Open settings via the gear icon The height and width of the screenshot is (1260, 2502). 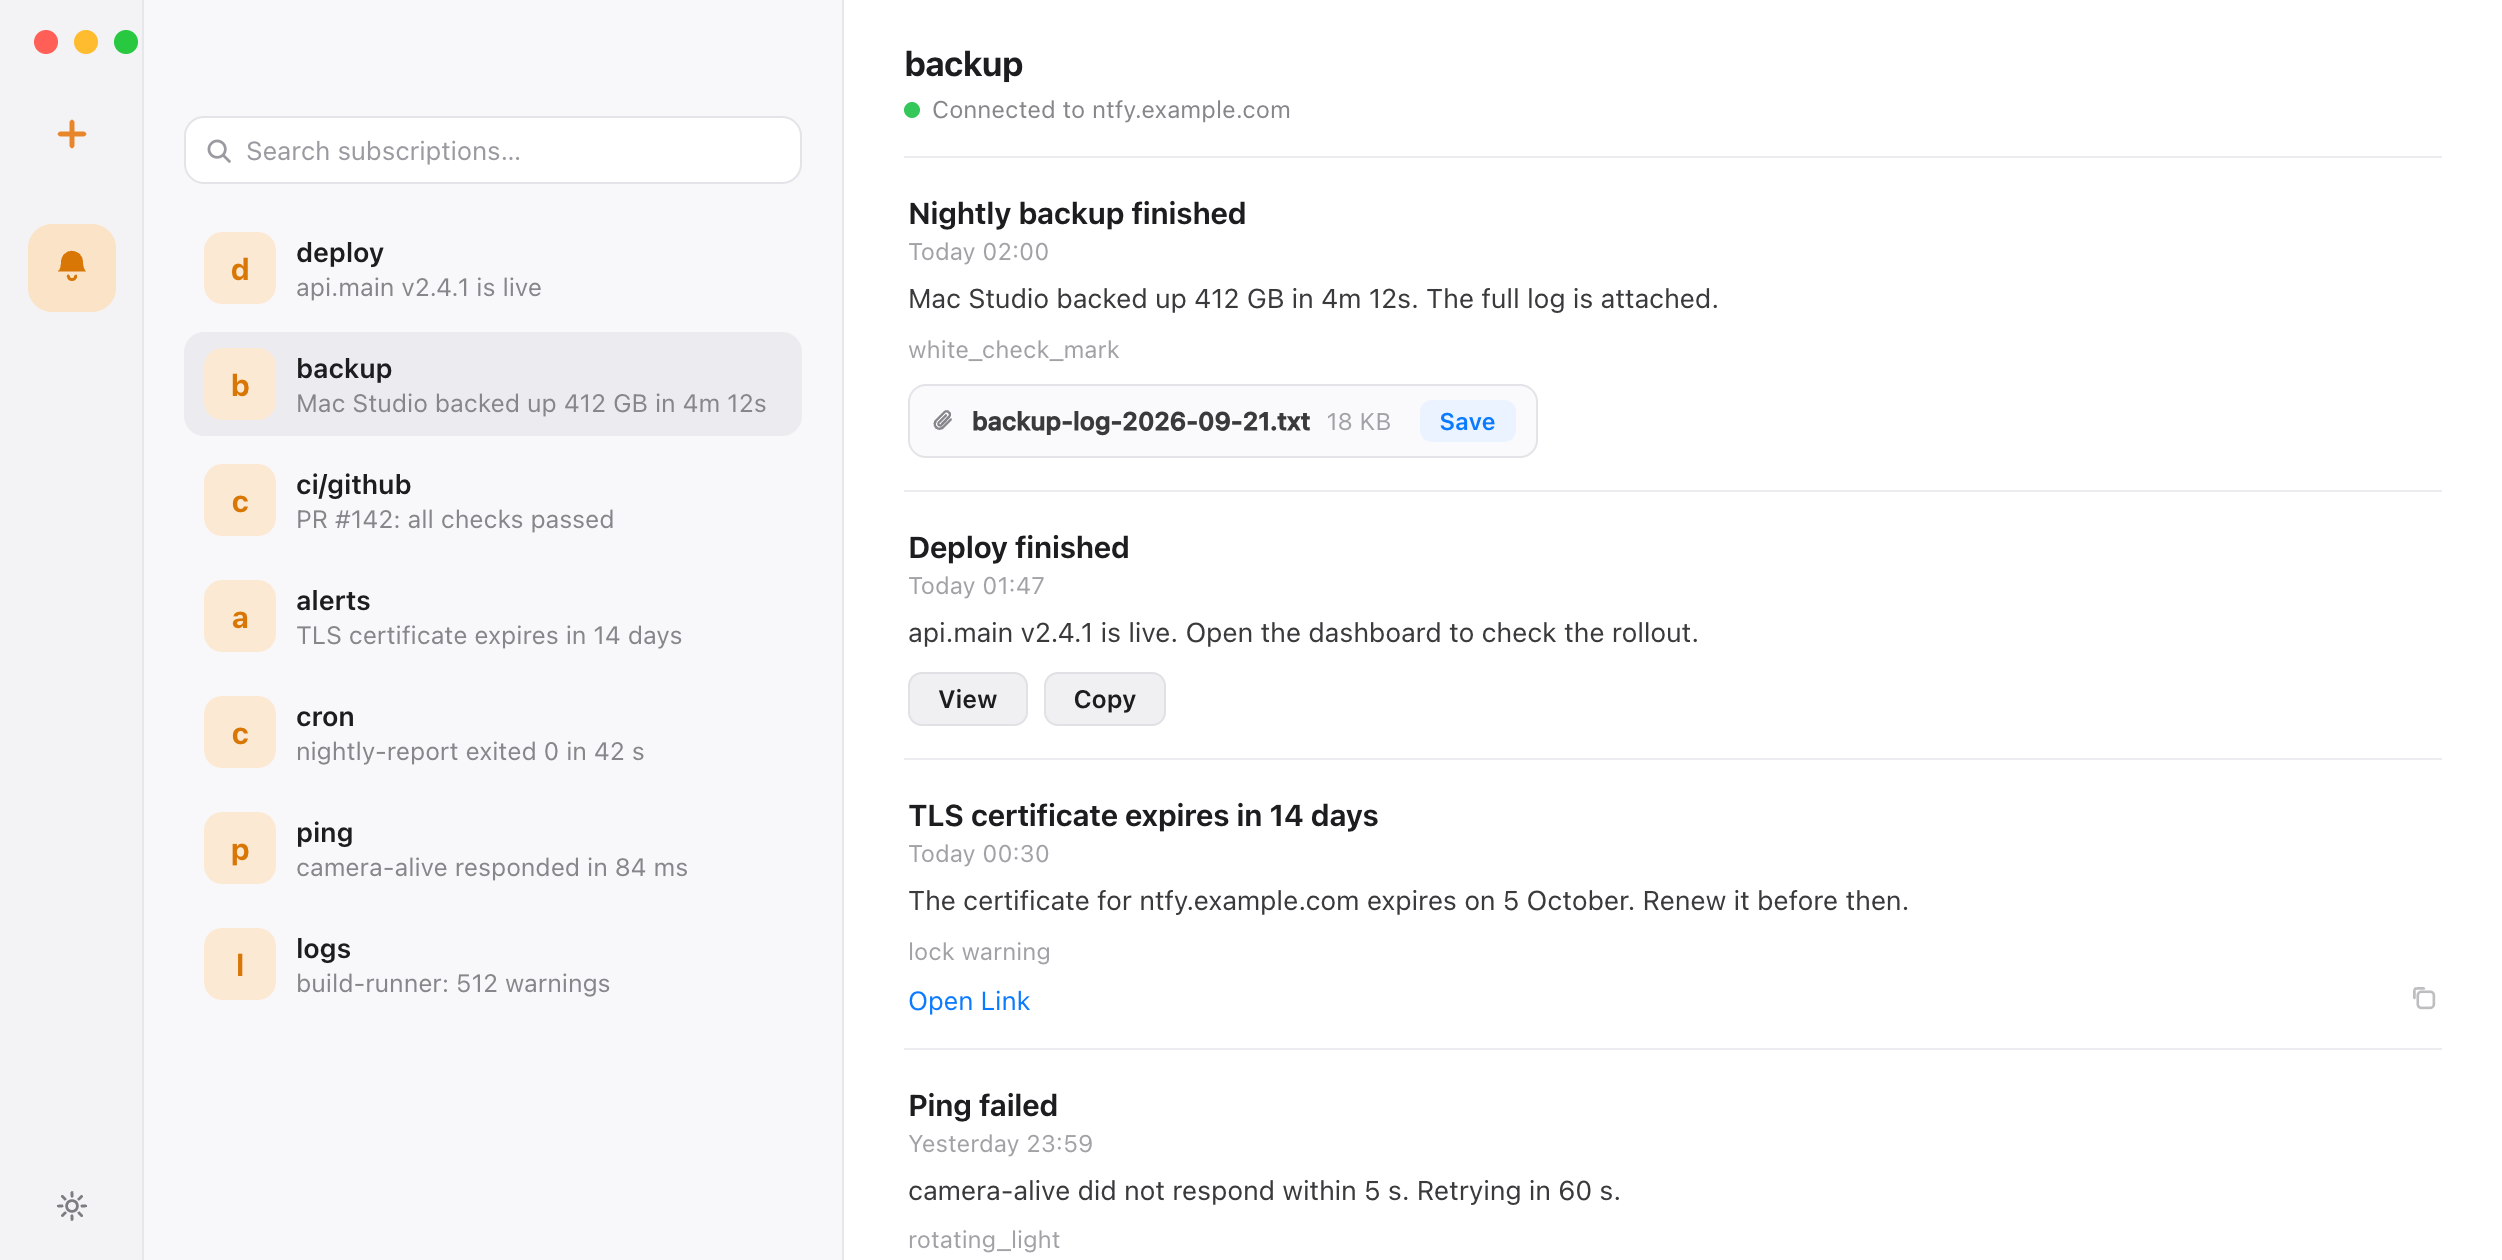[71, 1206]
